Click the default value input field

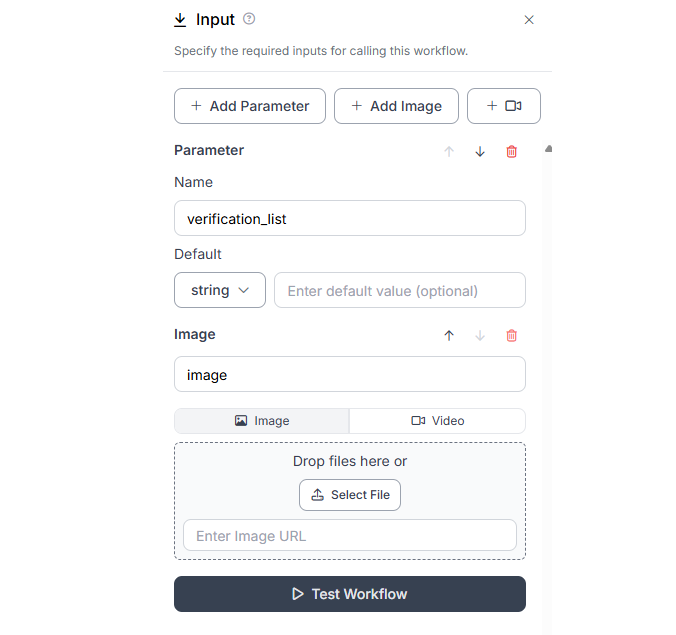click(400, 290)
